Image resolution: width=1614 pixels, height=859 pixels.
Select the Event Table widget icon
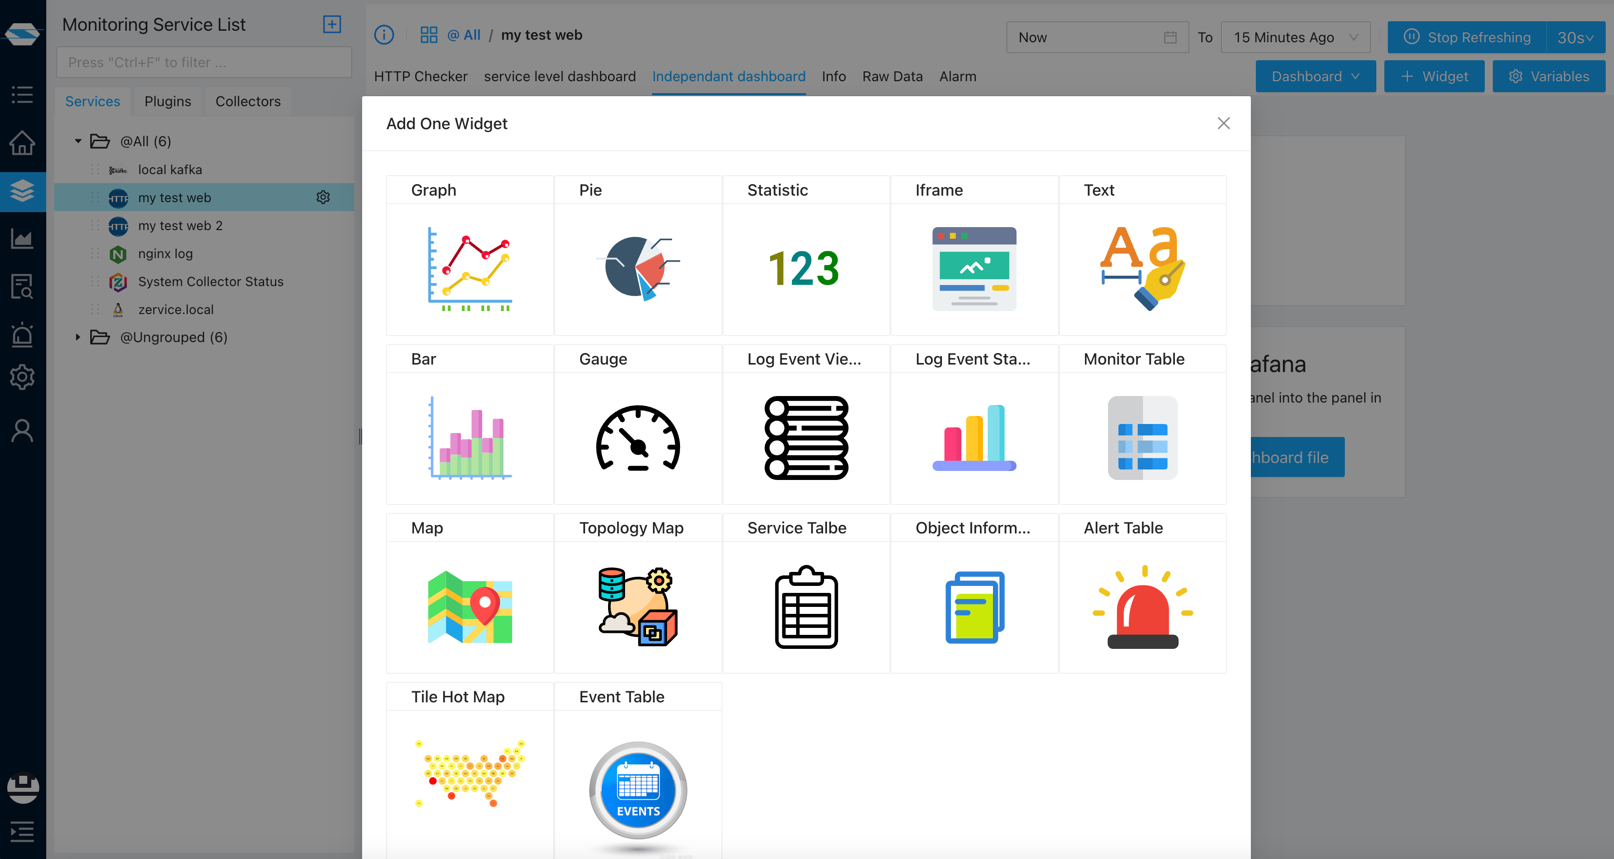click(x=638, y=790)
